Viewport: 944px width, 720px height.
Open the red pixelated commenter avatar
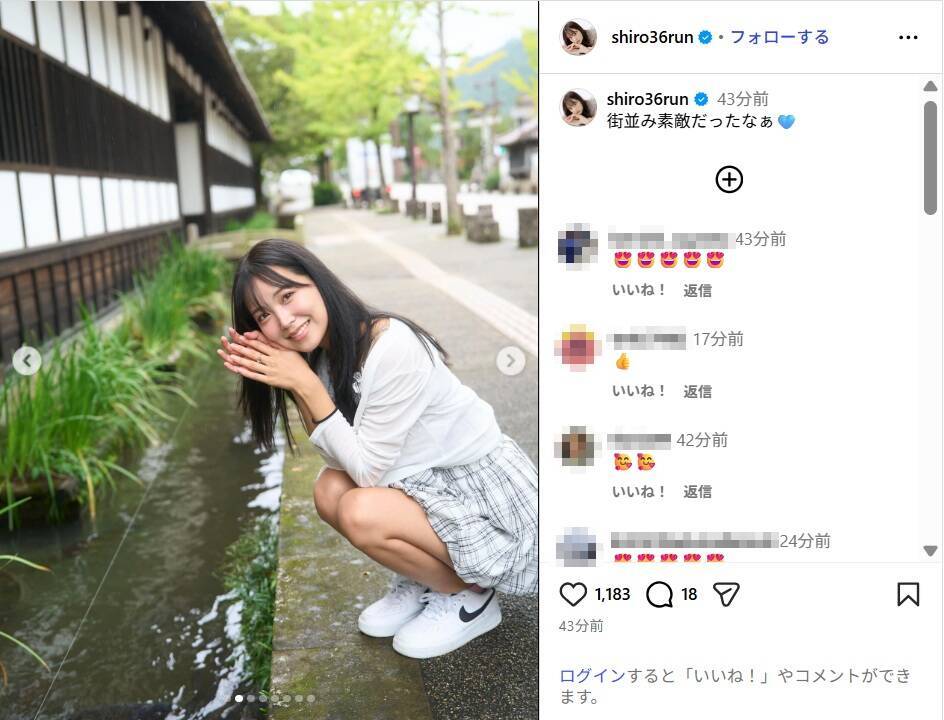click(x=578, y=346)
